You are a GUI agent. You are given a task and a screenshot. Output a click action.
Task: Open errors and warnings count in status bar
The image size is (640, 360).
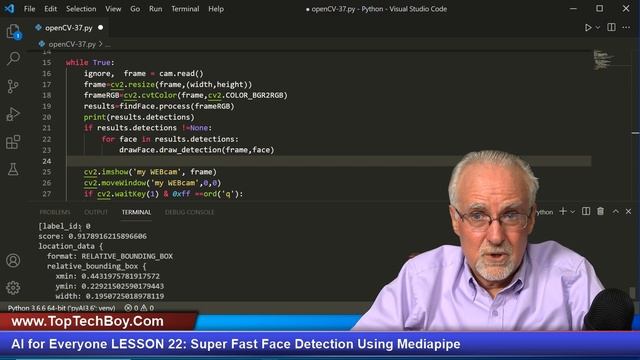139,308
